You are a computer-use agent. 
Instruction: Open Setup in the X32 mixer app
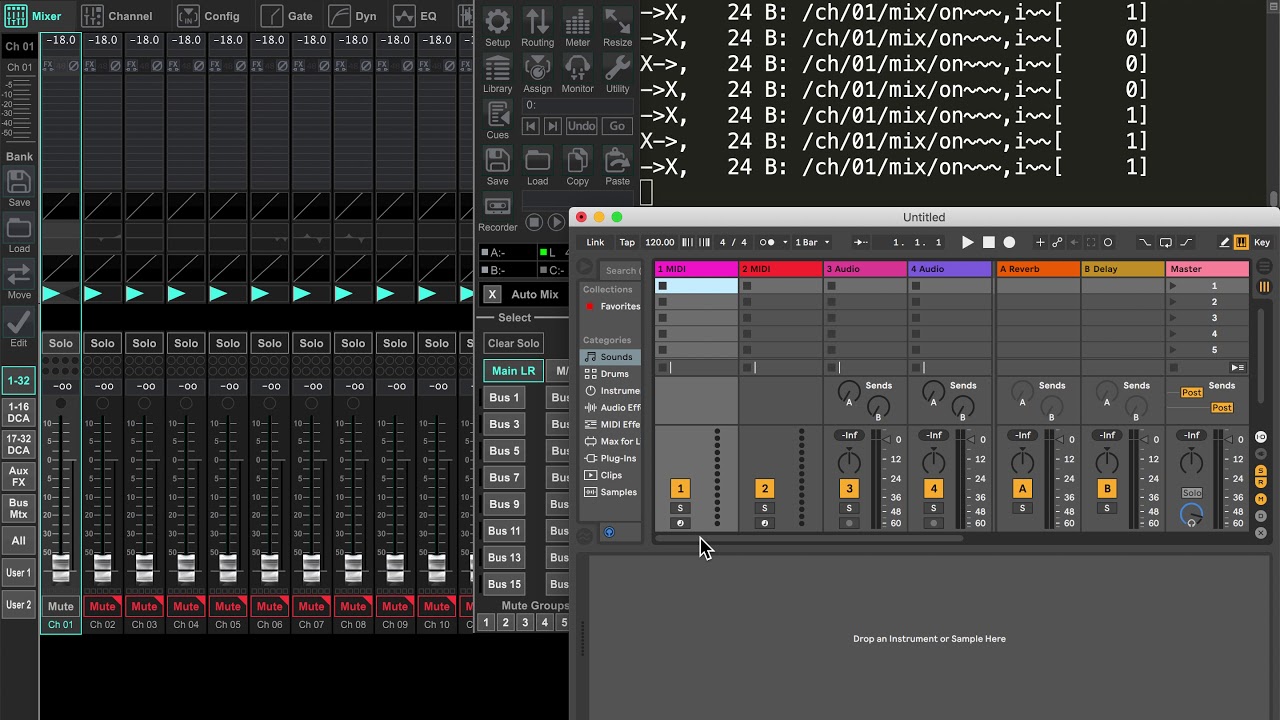click(x=497, y=27)
